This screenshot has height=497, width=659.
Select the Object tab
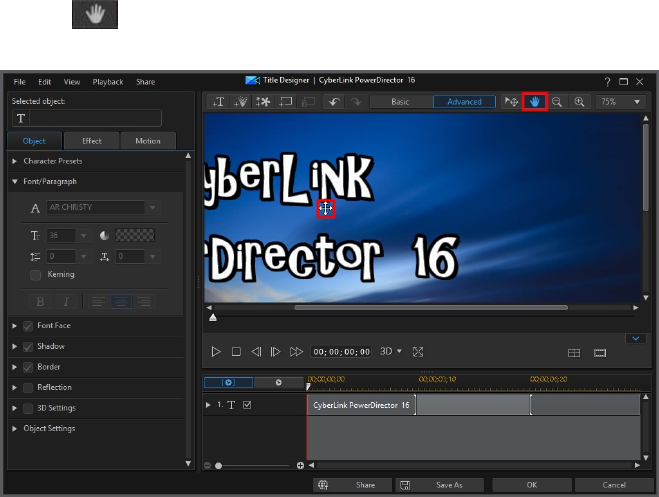34,141
